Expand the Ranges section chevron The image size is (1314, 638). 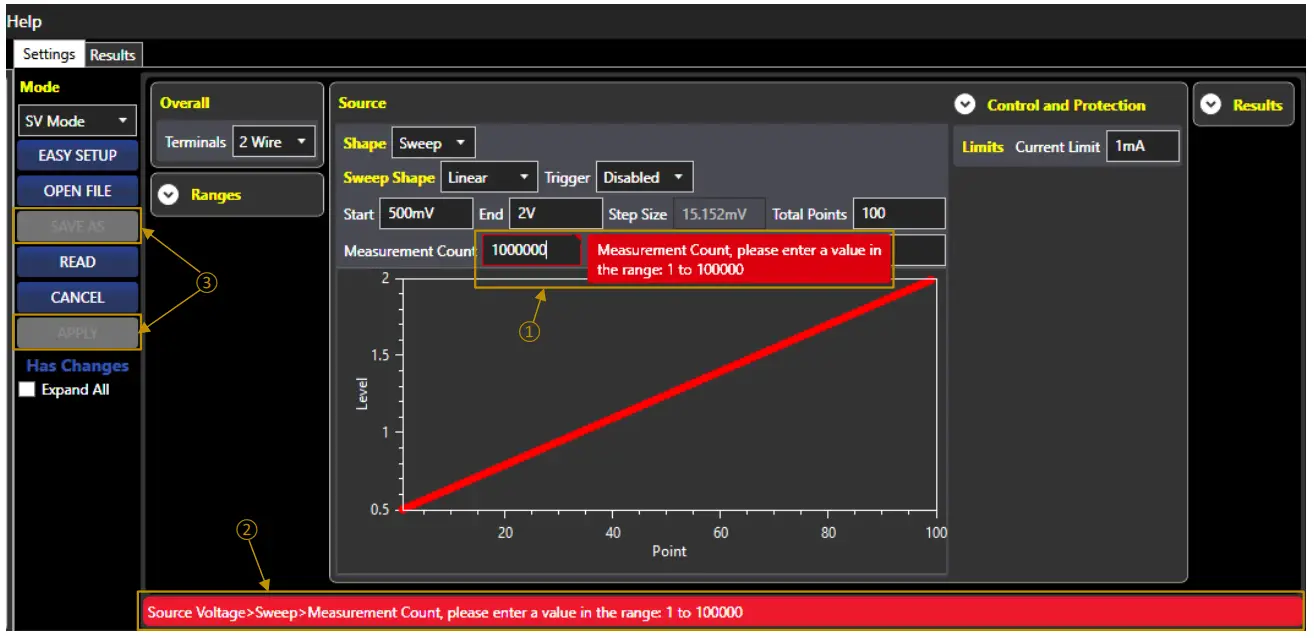tap(169, 195)
